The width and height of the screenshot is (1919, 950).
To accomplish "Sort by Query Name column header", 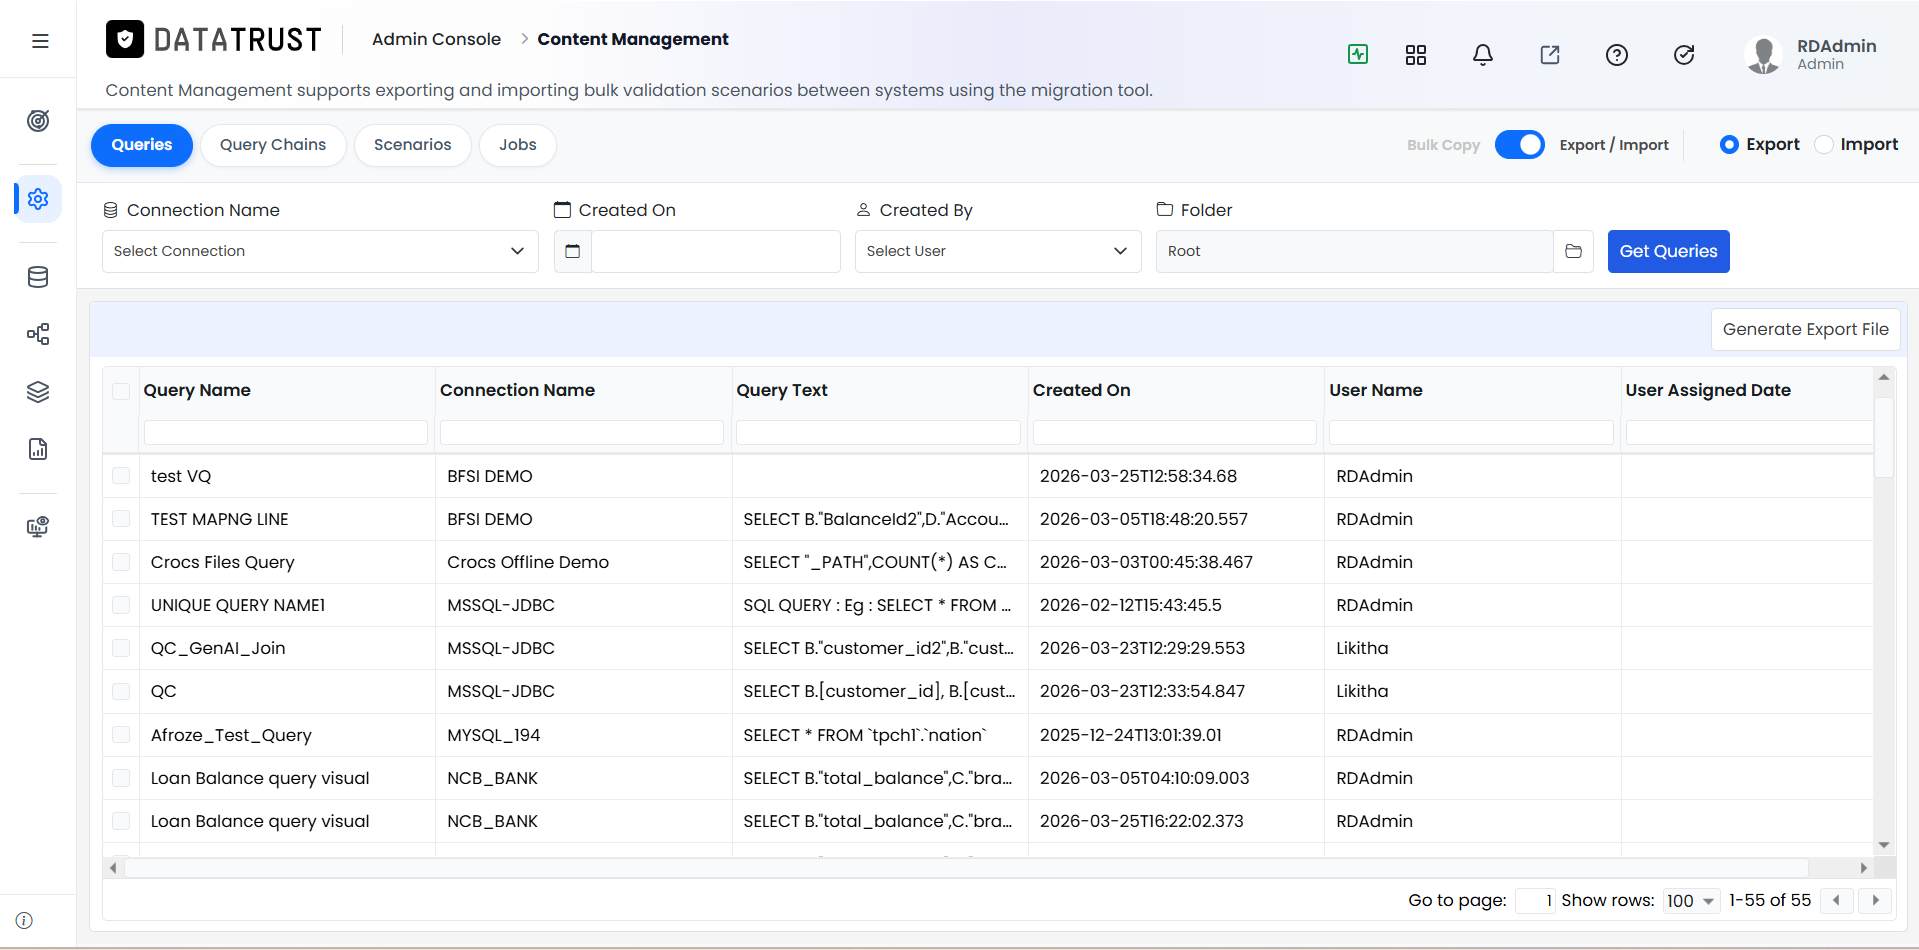I will click(x=197, y=390).
